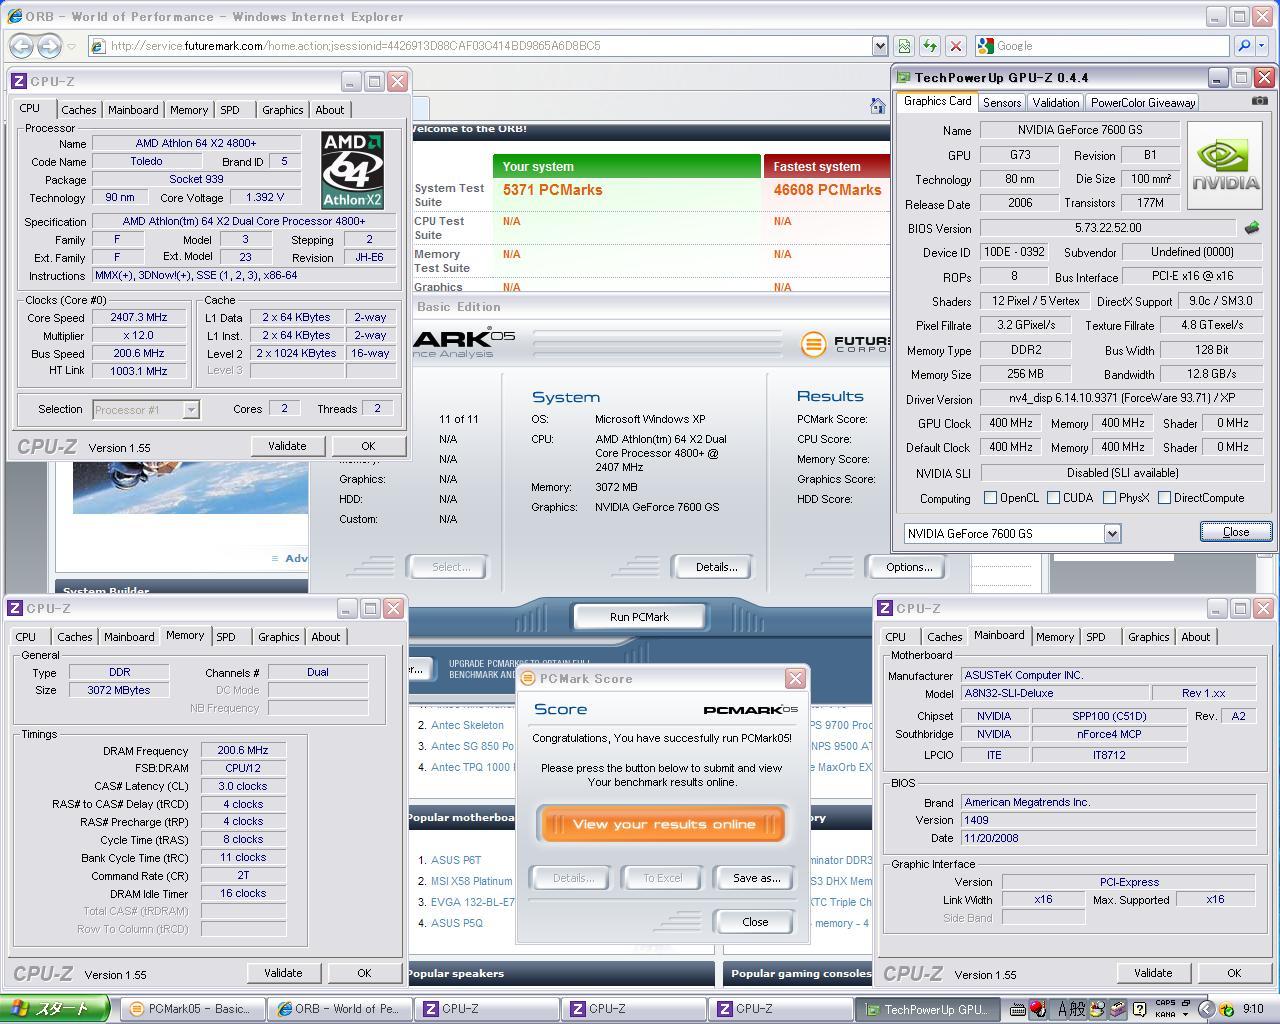
Task: Switch to PCMark05 Basic taskbar item
Action: [x=192, y=1009]
